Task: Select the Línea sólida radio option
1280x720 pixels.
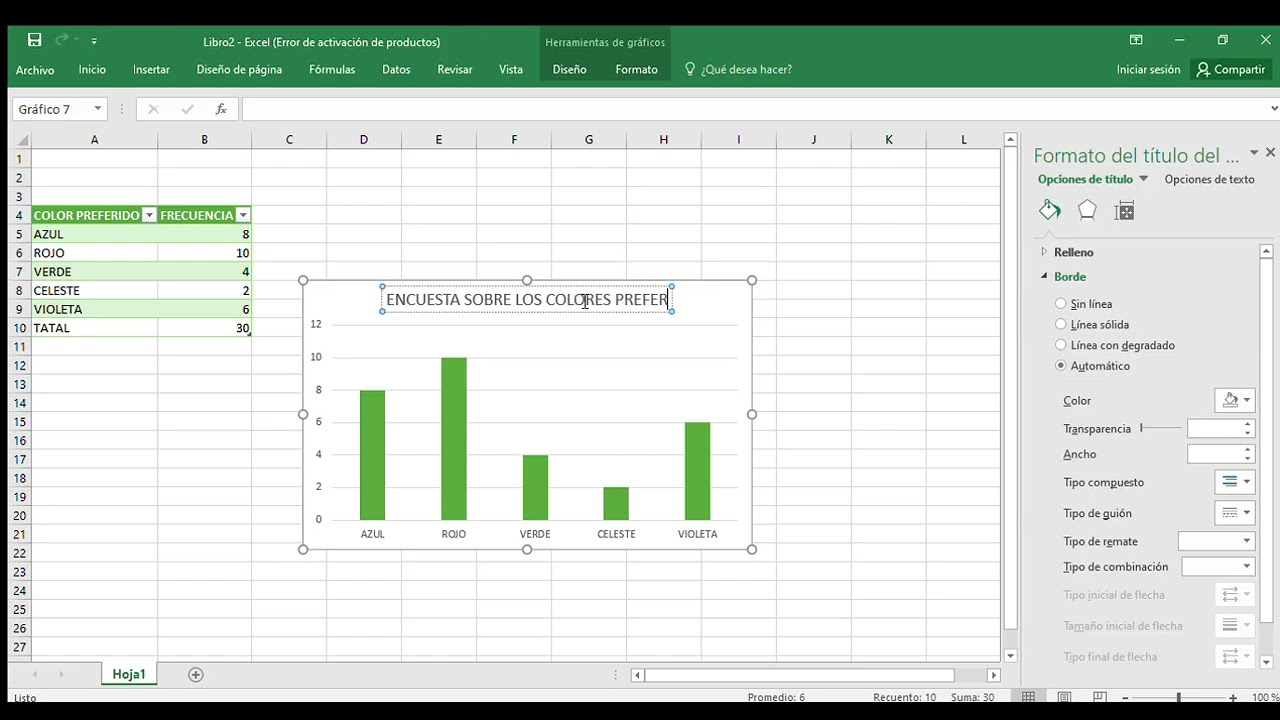Action: click(1061, 324)
